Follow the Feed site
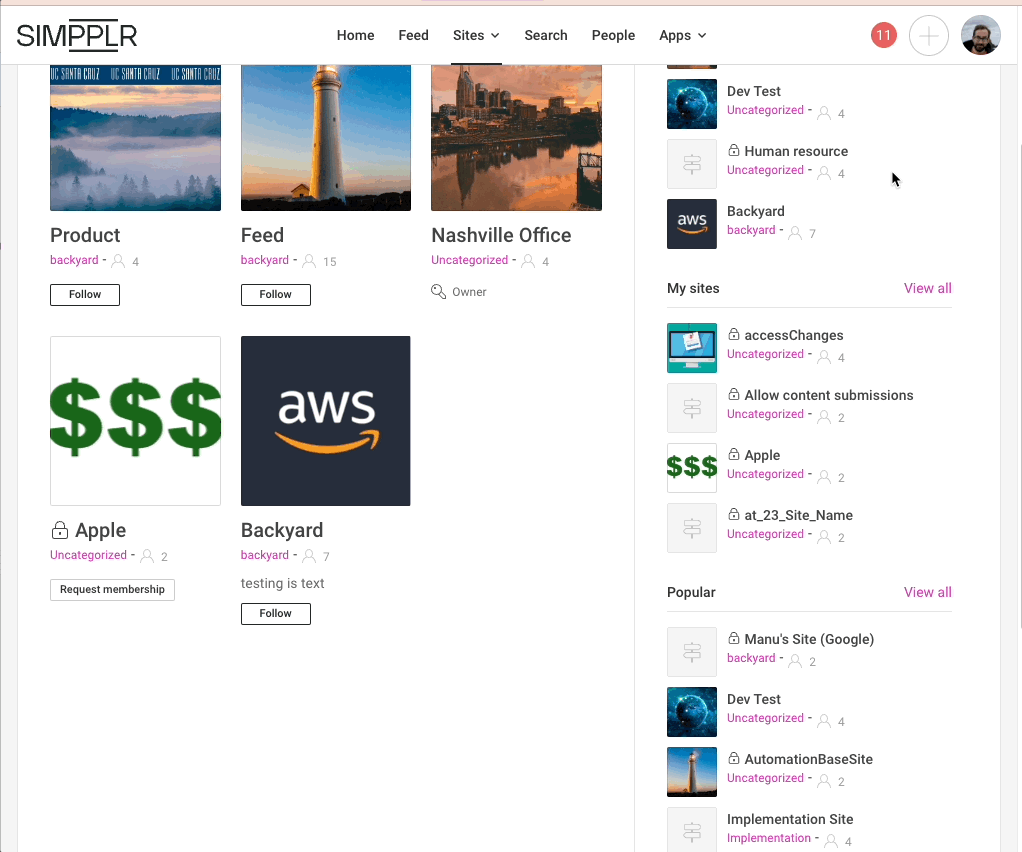 point(275,294)
